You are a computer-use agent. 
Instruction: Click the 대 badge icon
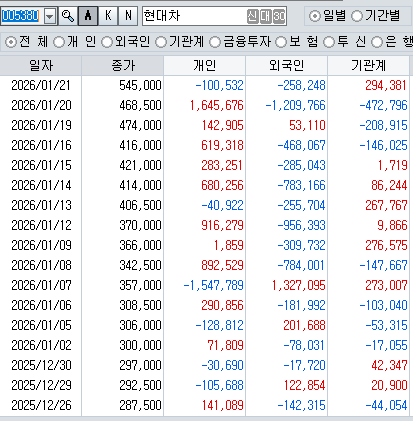(x=266, y=16)
